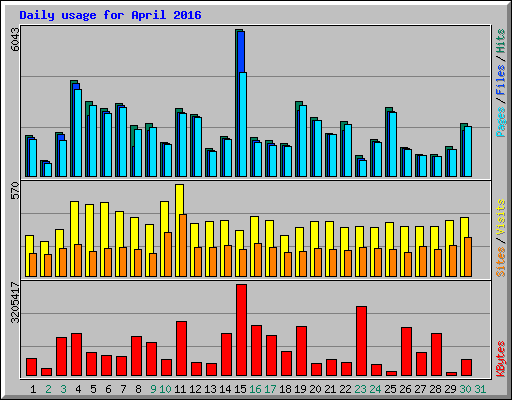Click day label 6
Image resolution: width=512 pixels, height=400 pixels.
[108, 389]
